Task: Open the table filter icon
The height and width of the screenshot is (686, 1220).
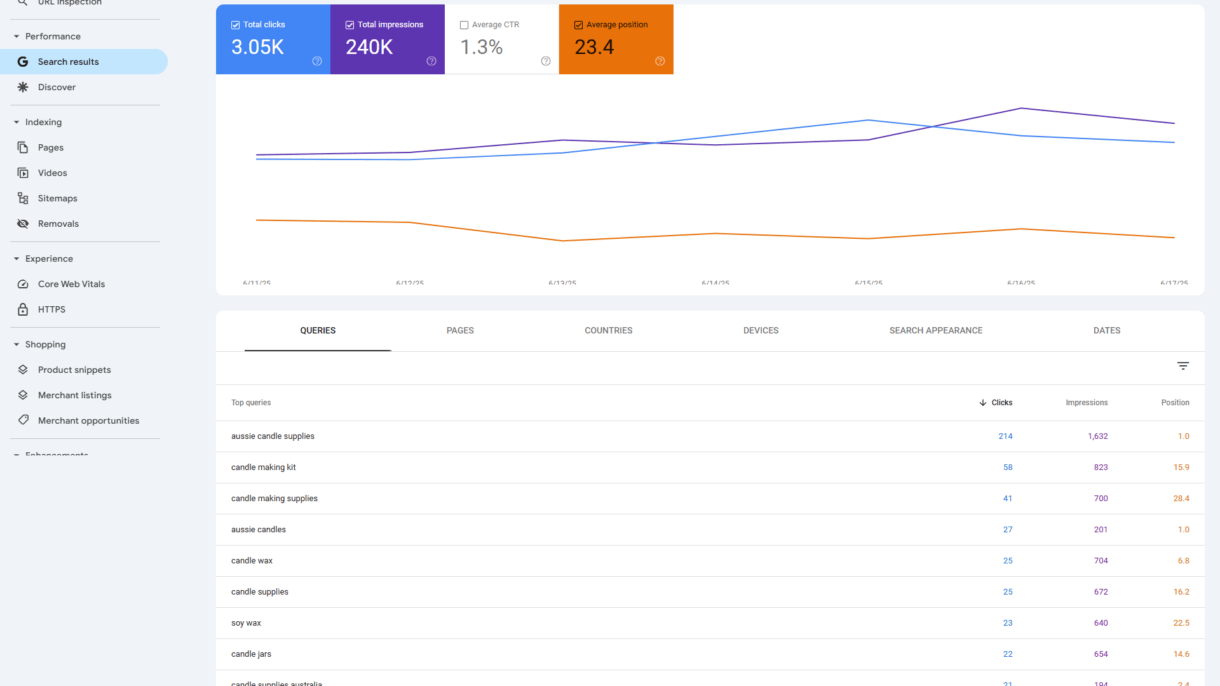Action: pyautogui.click(x=1183, y=367)
